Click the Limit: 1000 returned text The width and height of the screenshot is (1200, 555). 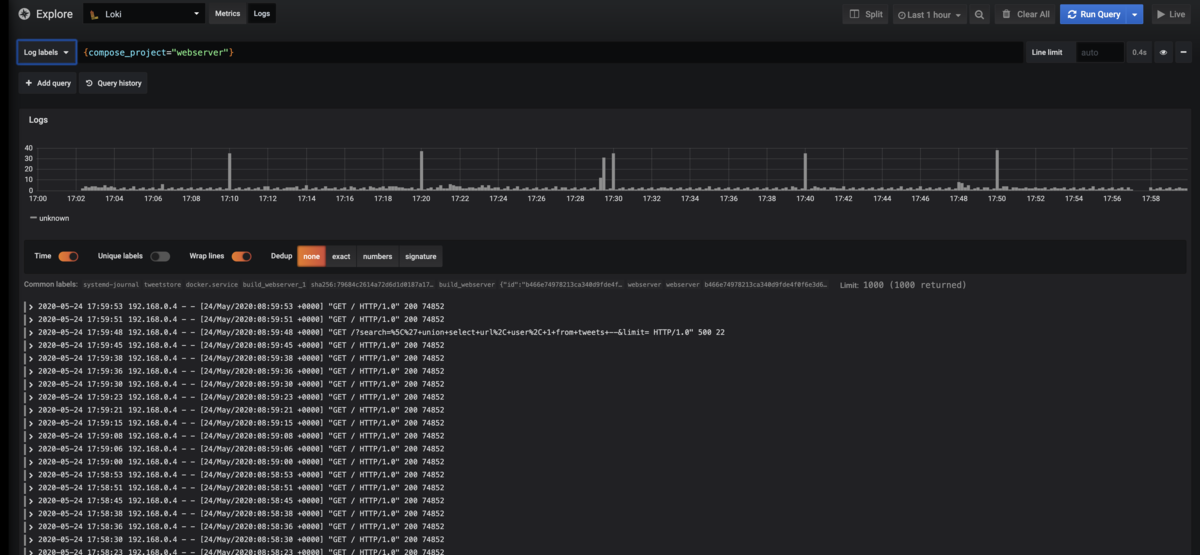[903, 285]
